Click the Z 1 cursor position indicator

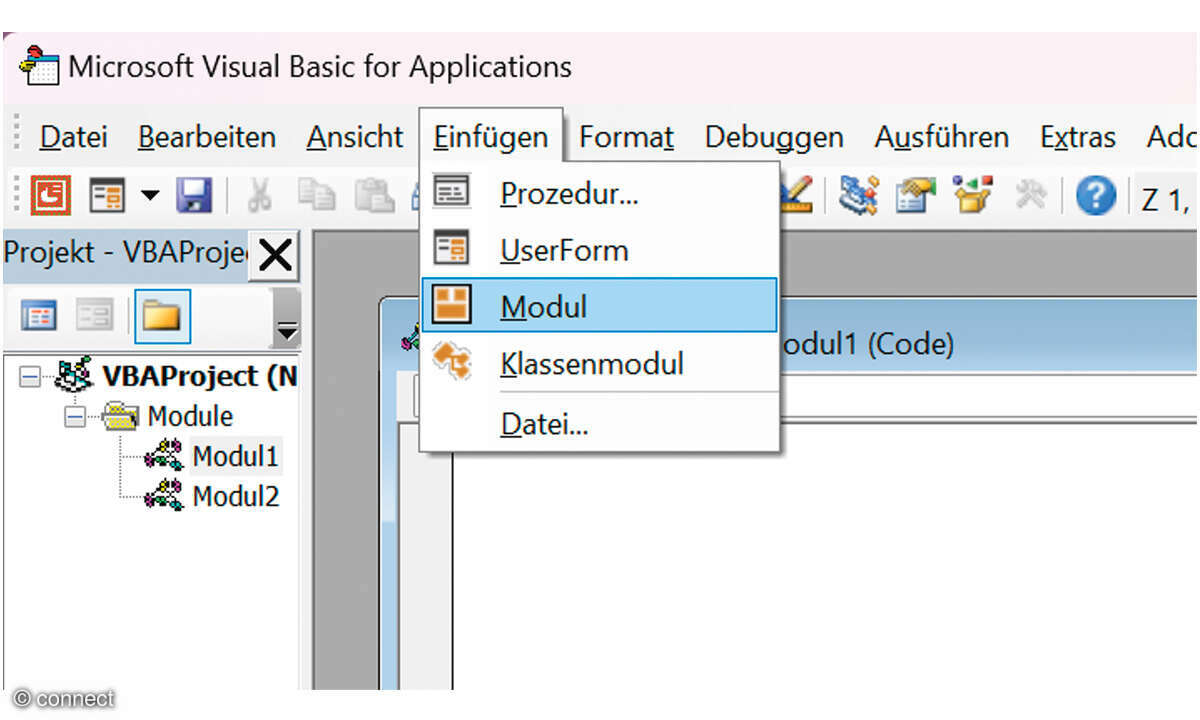pyautogui.click(x=1163, y=198)
